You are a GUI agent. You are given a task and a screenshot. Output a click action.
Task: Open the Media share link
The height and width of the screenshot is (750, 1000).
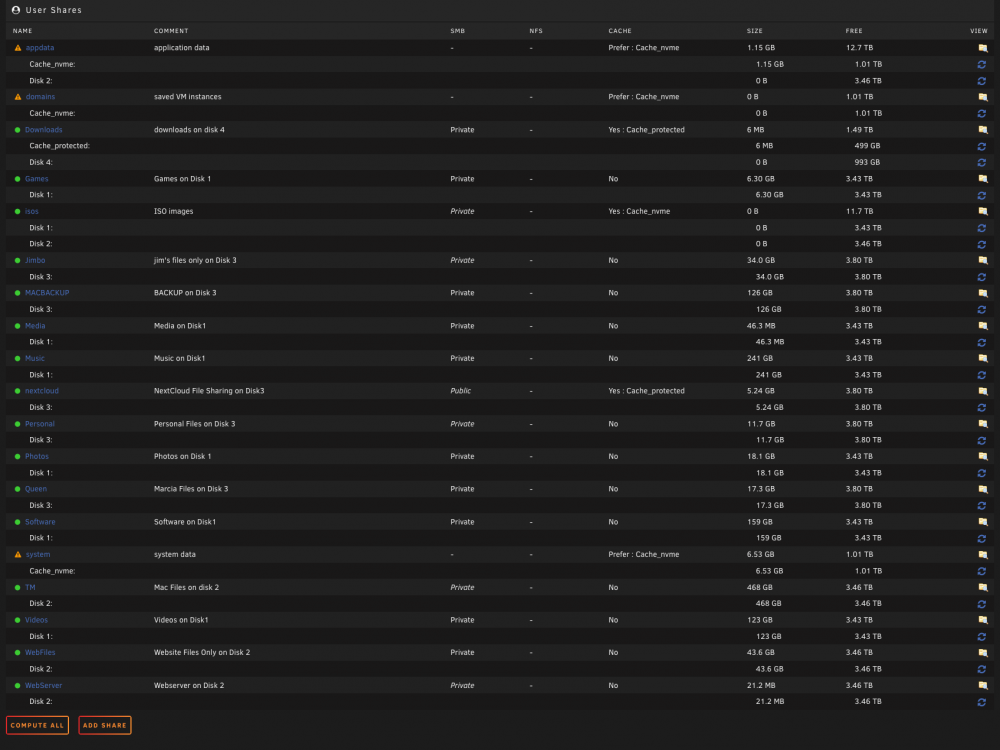pos(35,326)
